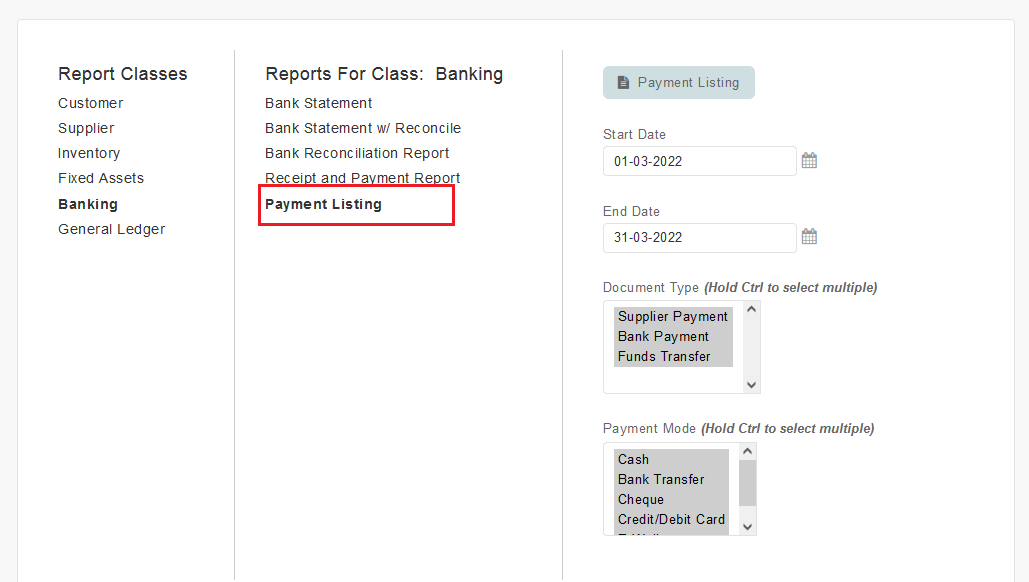Open the End Date calendar picker
The image size is (1029, 582).
[809, 237]
